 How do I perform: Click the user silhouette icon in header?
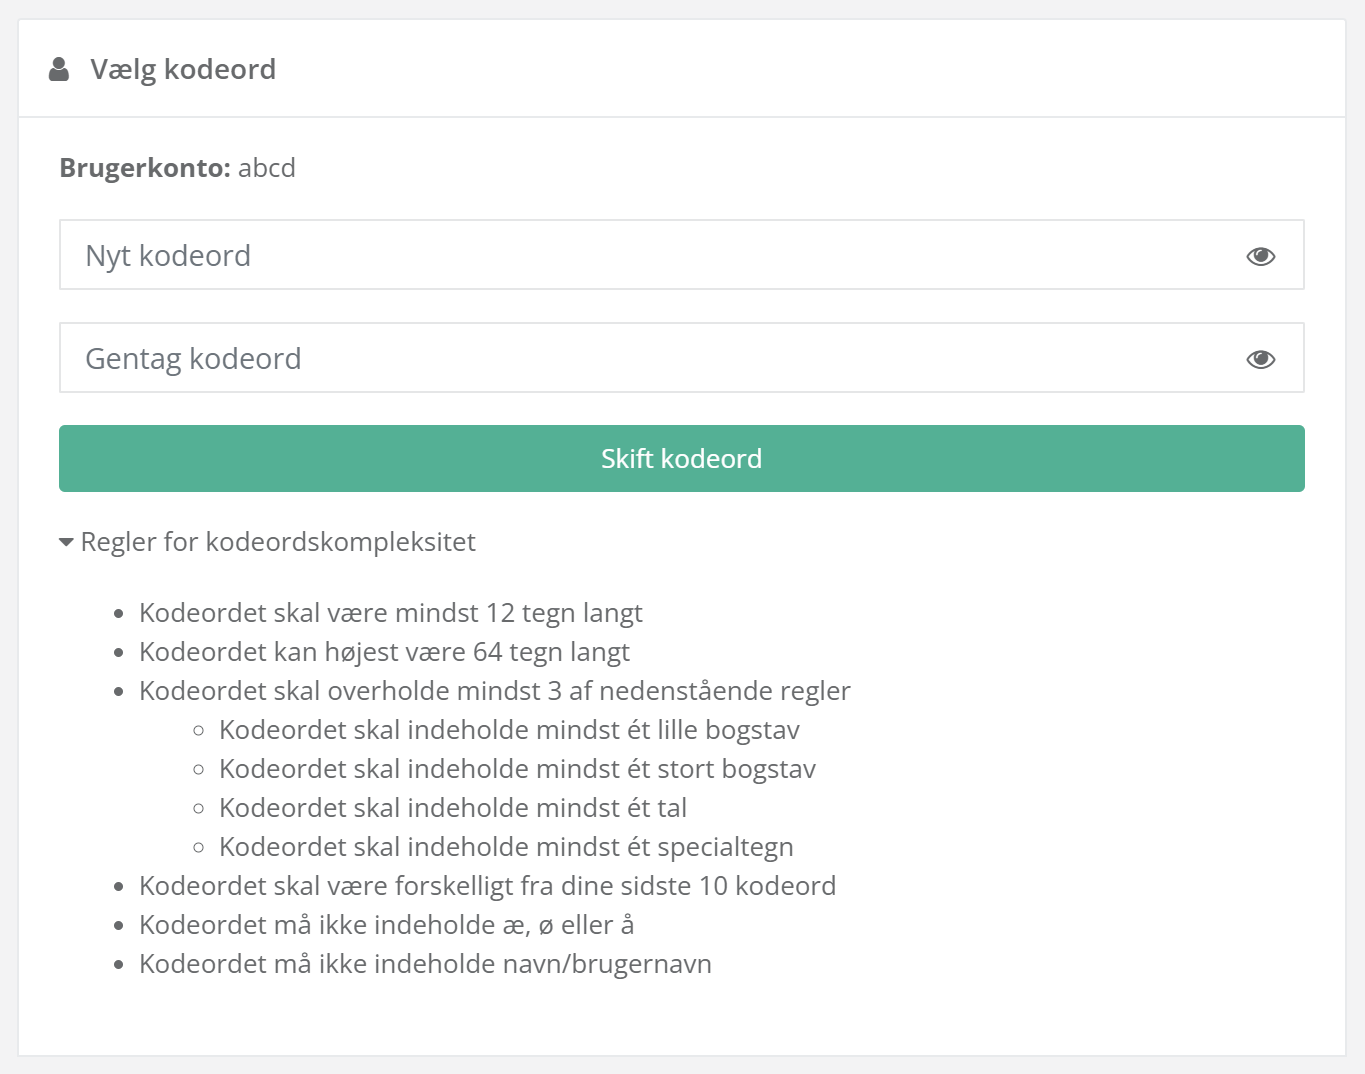click(x=59, y=69)
